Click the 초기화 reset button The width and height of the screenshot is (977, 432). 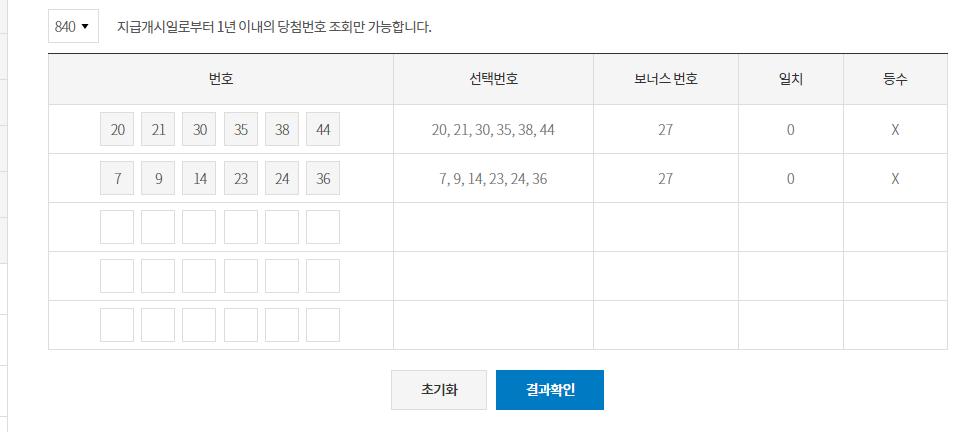[439, 390]
